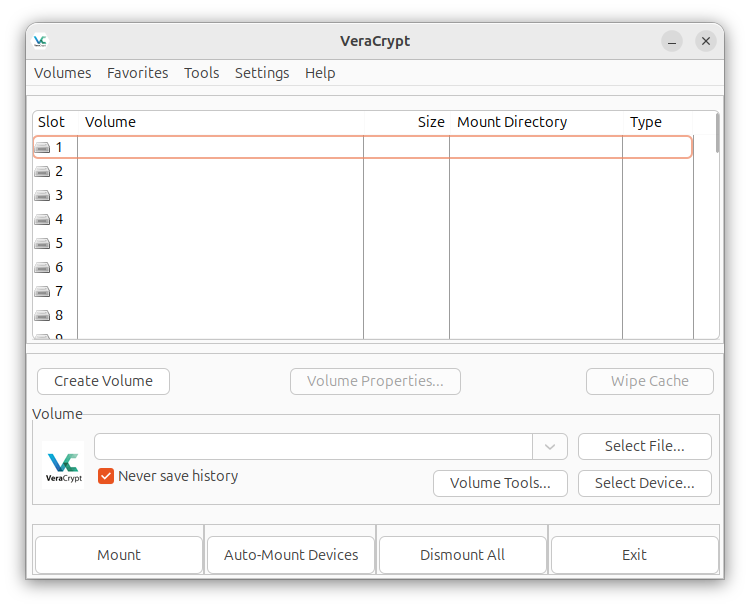
Task: Select the drive icon for slot 4
Action: (42, 220)
